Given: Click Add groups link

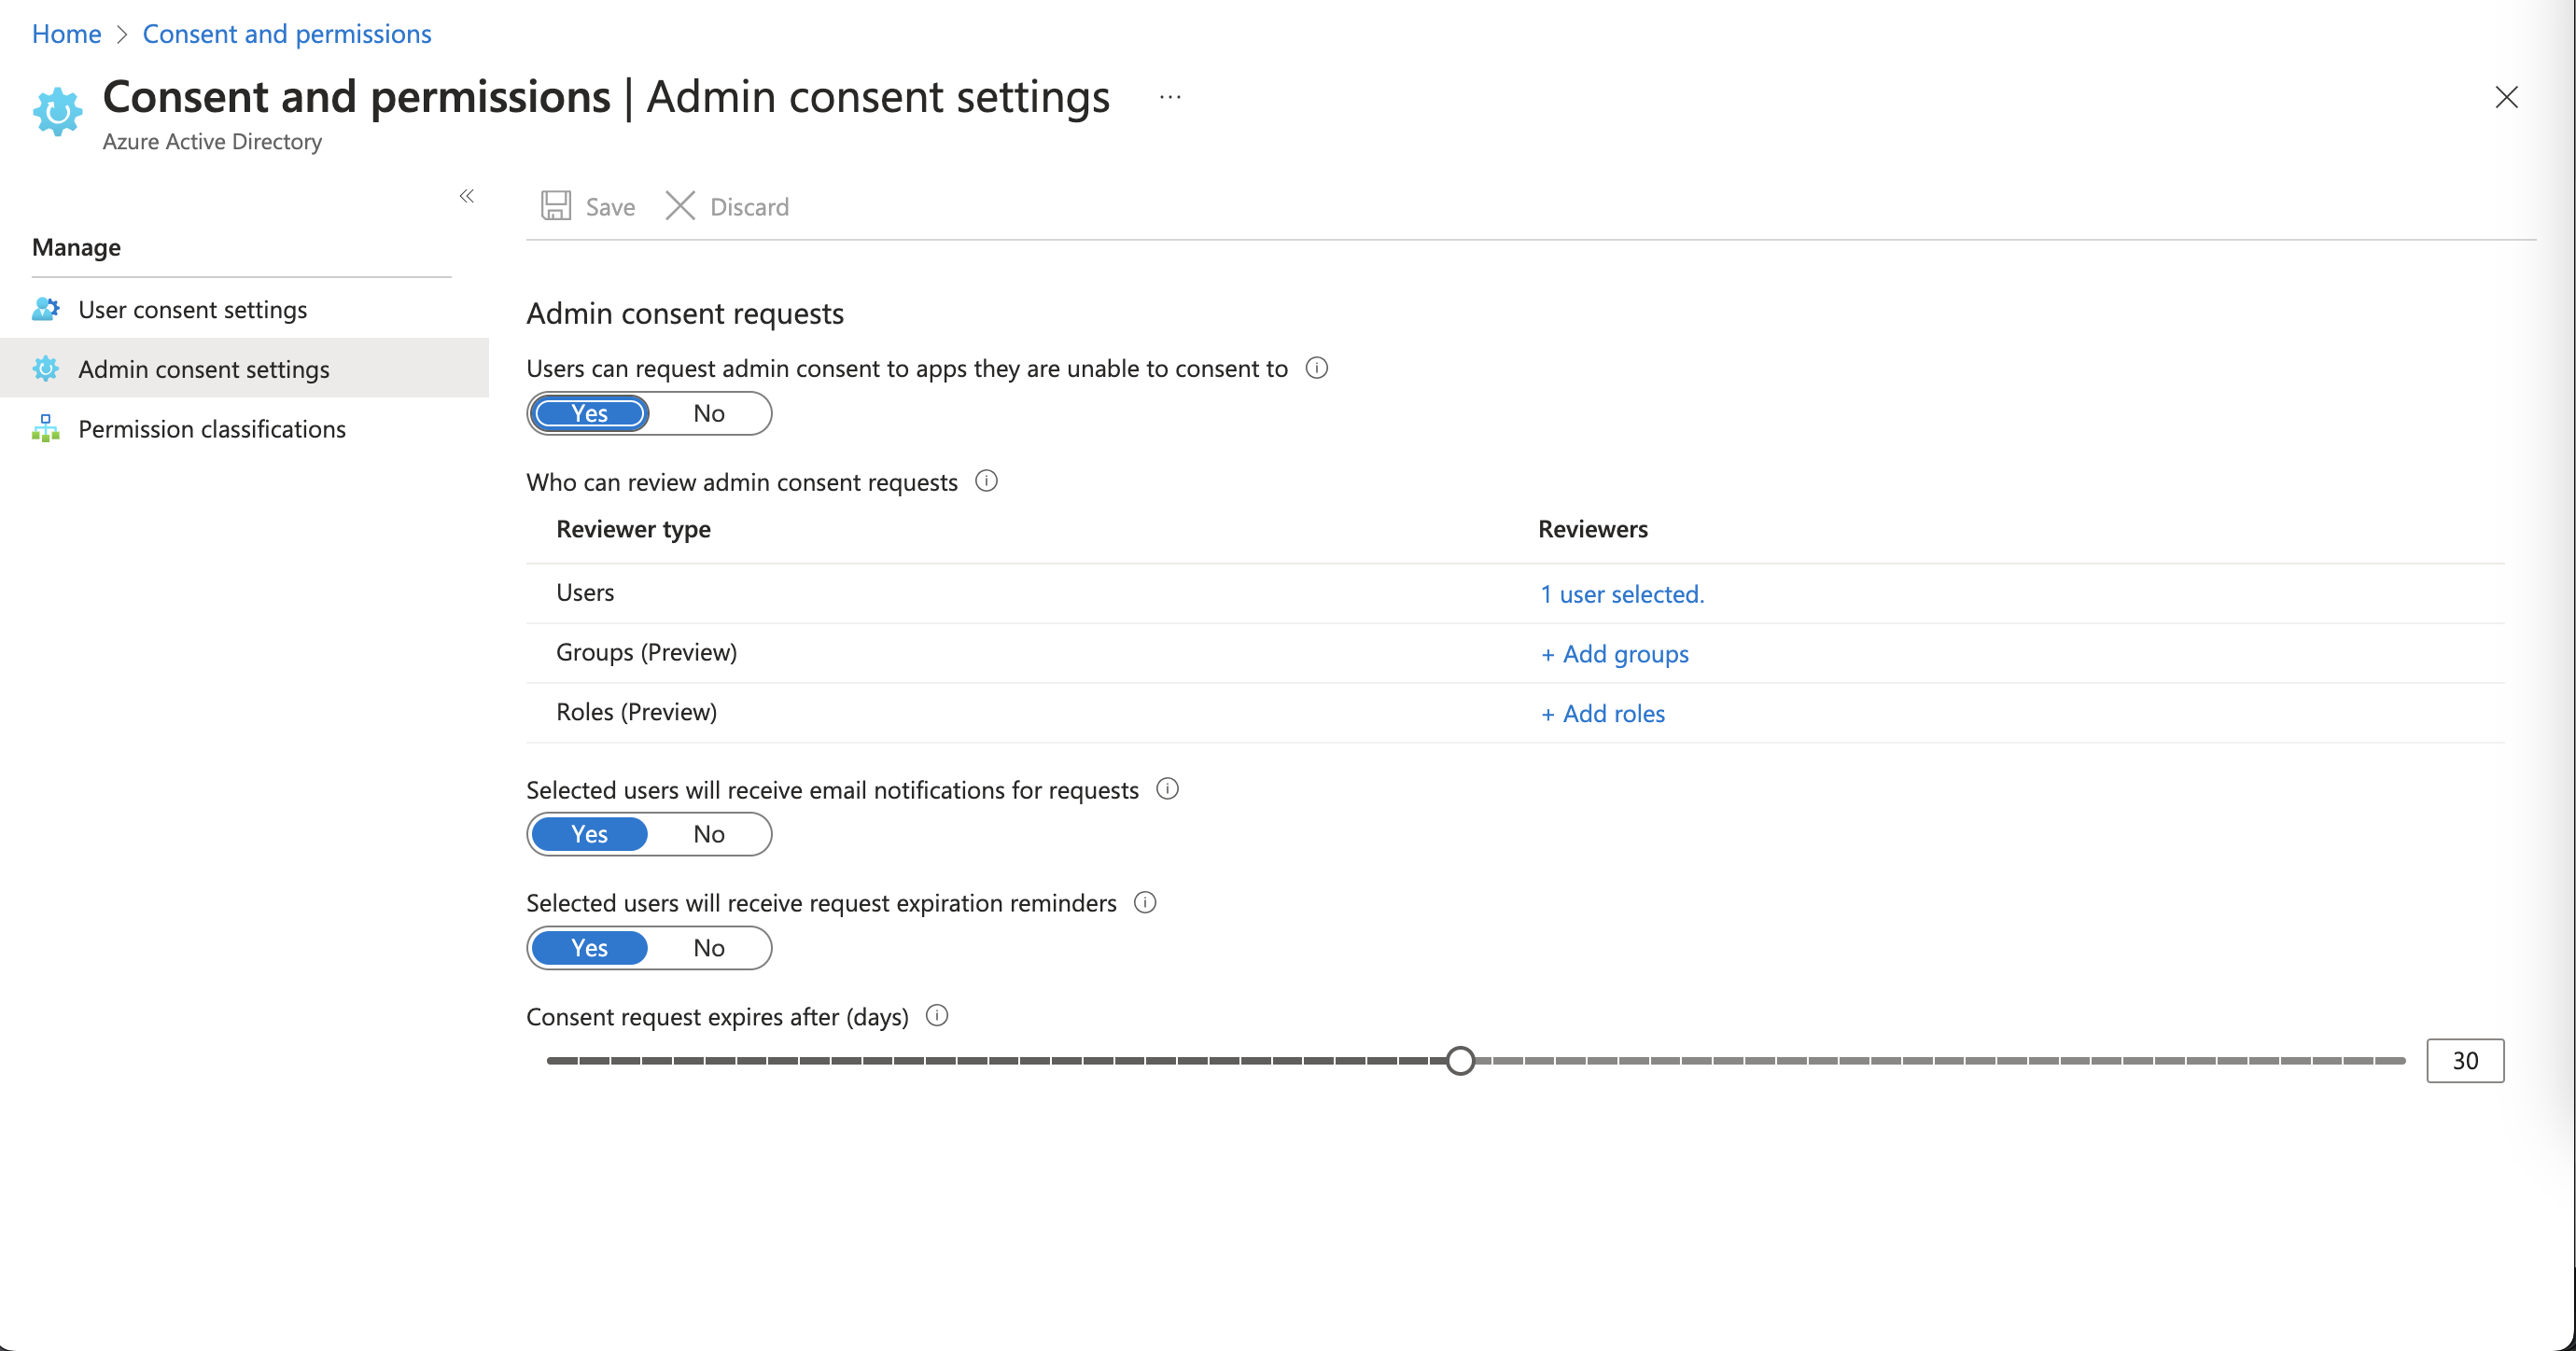Looking at the screenshot, I should (1614, 654).
